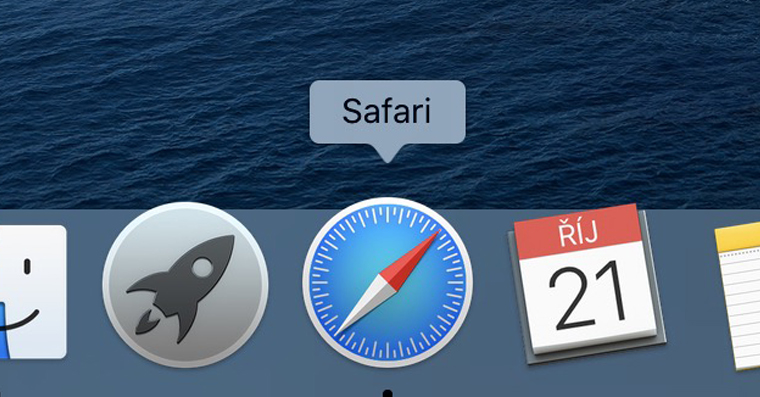Open the Finder smiley face icon

click(x=32, y=292)
